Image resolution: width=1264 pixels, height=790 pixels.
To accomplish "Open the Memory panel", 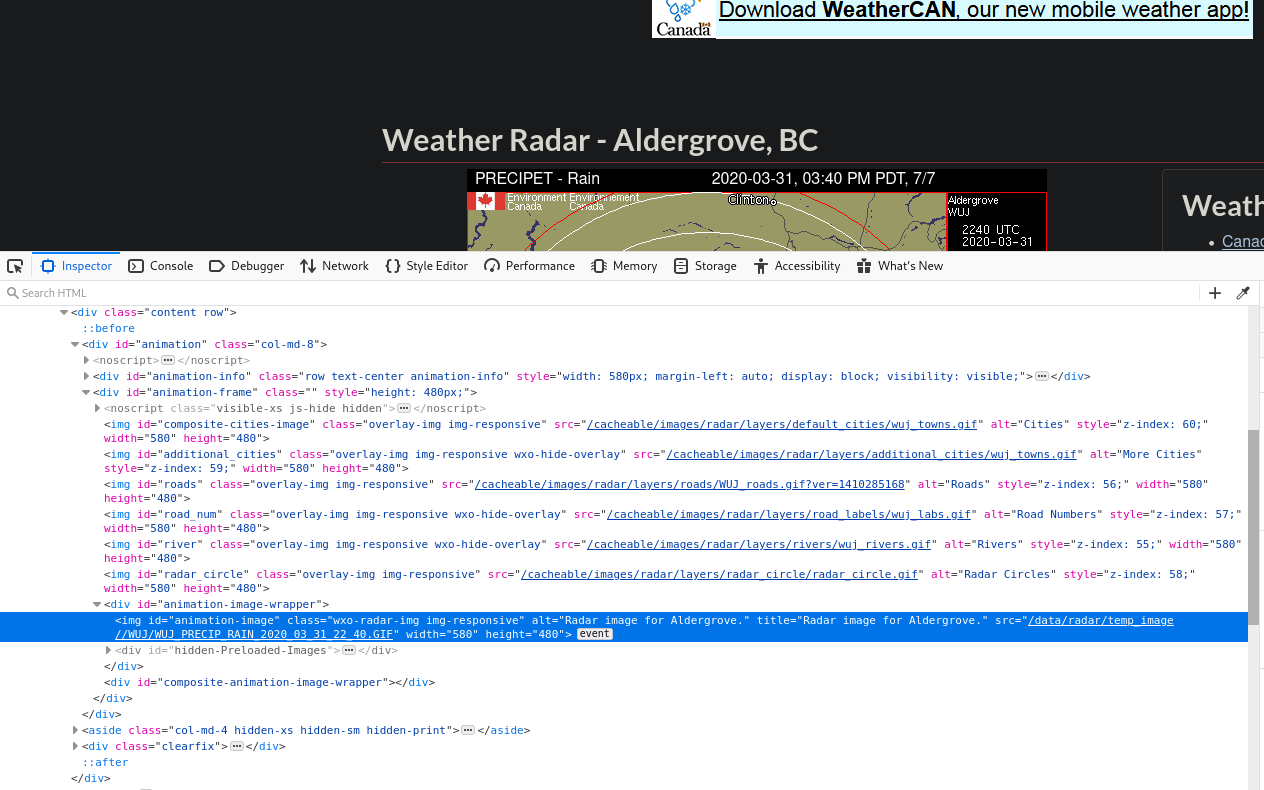I will click(624, 266).
